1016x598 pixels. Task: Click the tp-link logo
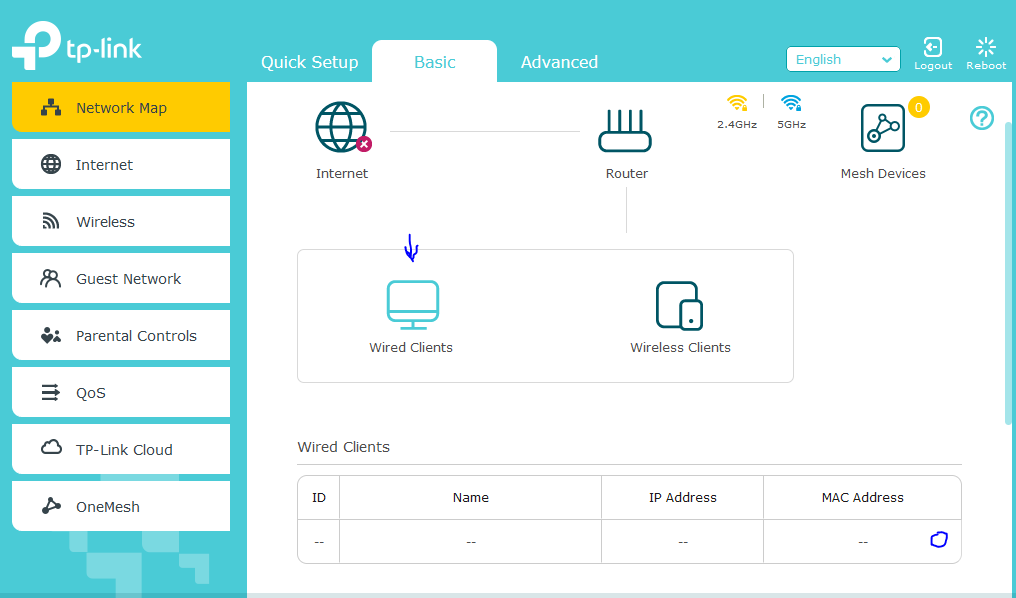click(76, 46)
